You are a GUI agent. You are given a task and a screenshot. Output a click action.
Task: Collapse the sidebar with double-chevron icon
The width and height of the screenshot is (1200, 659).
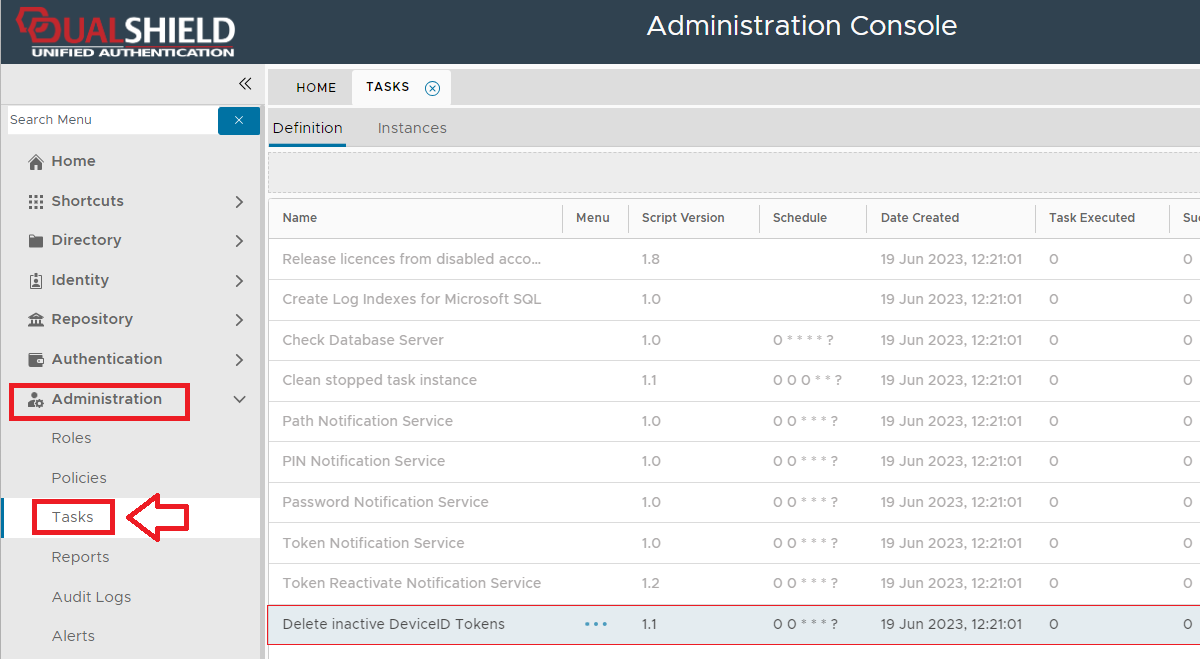click(245, 84)
